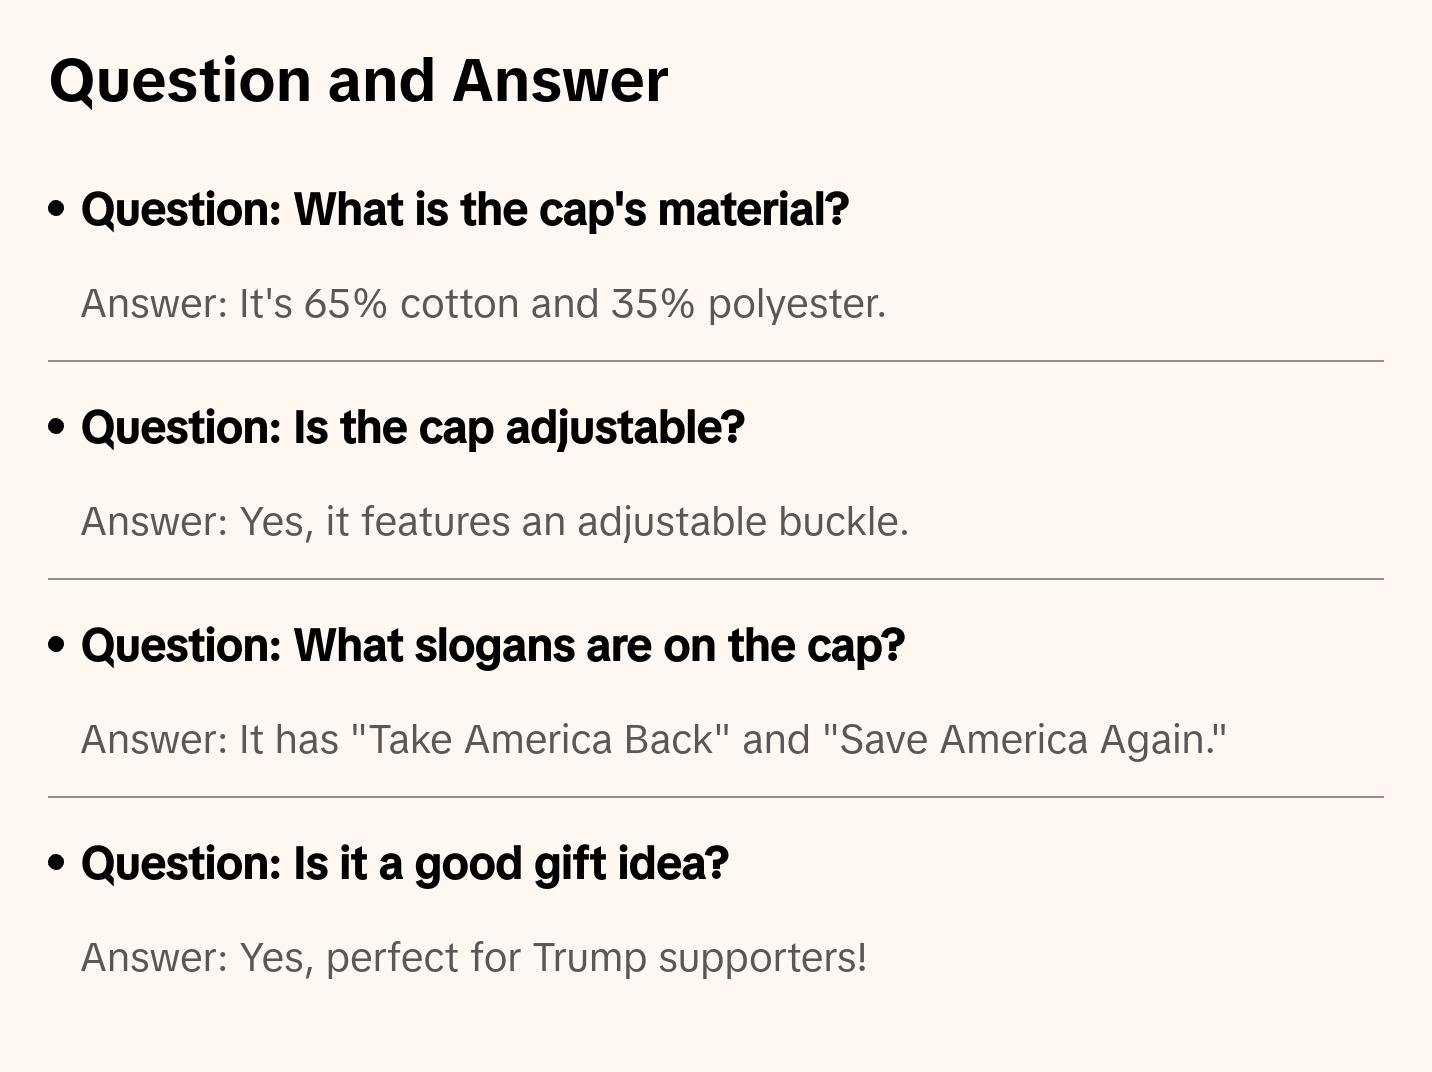Click the "Question and Answer" heading
1432x1072 pixels.
358,80
